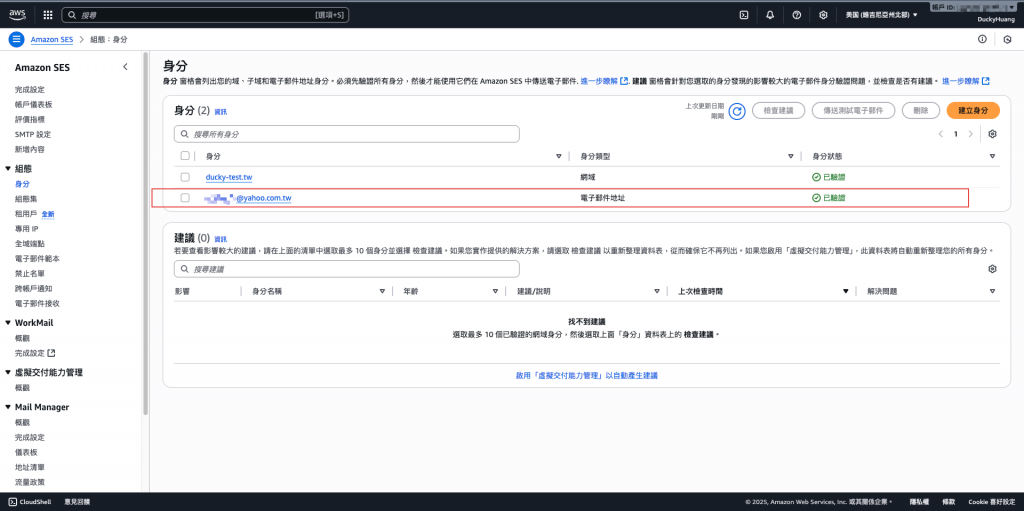Viewport: 1024px width, 511px height.
Task: Focus the AWS top search field
Action: point(205,14)
